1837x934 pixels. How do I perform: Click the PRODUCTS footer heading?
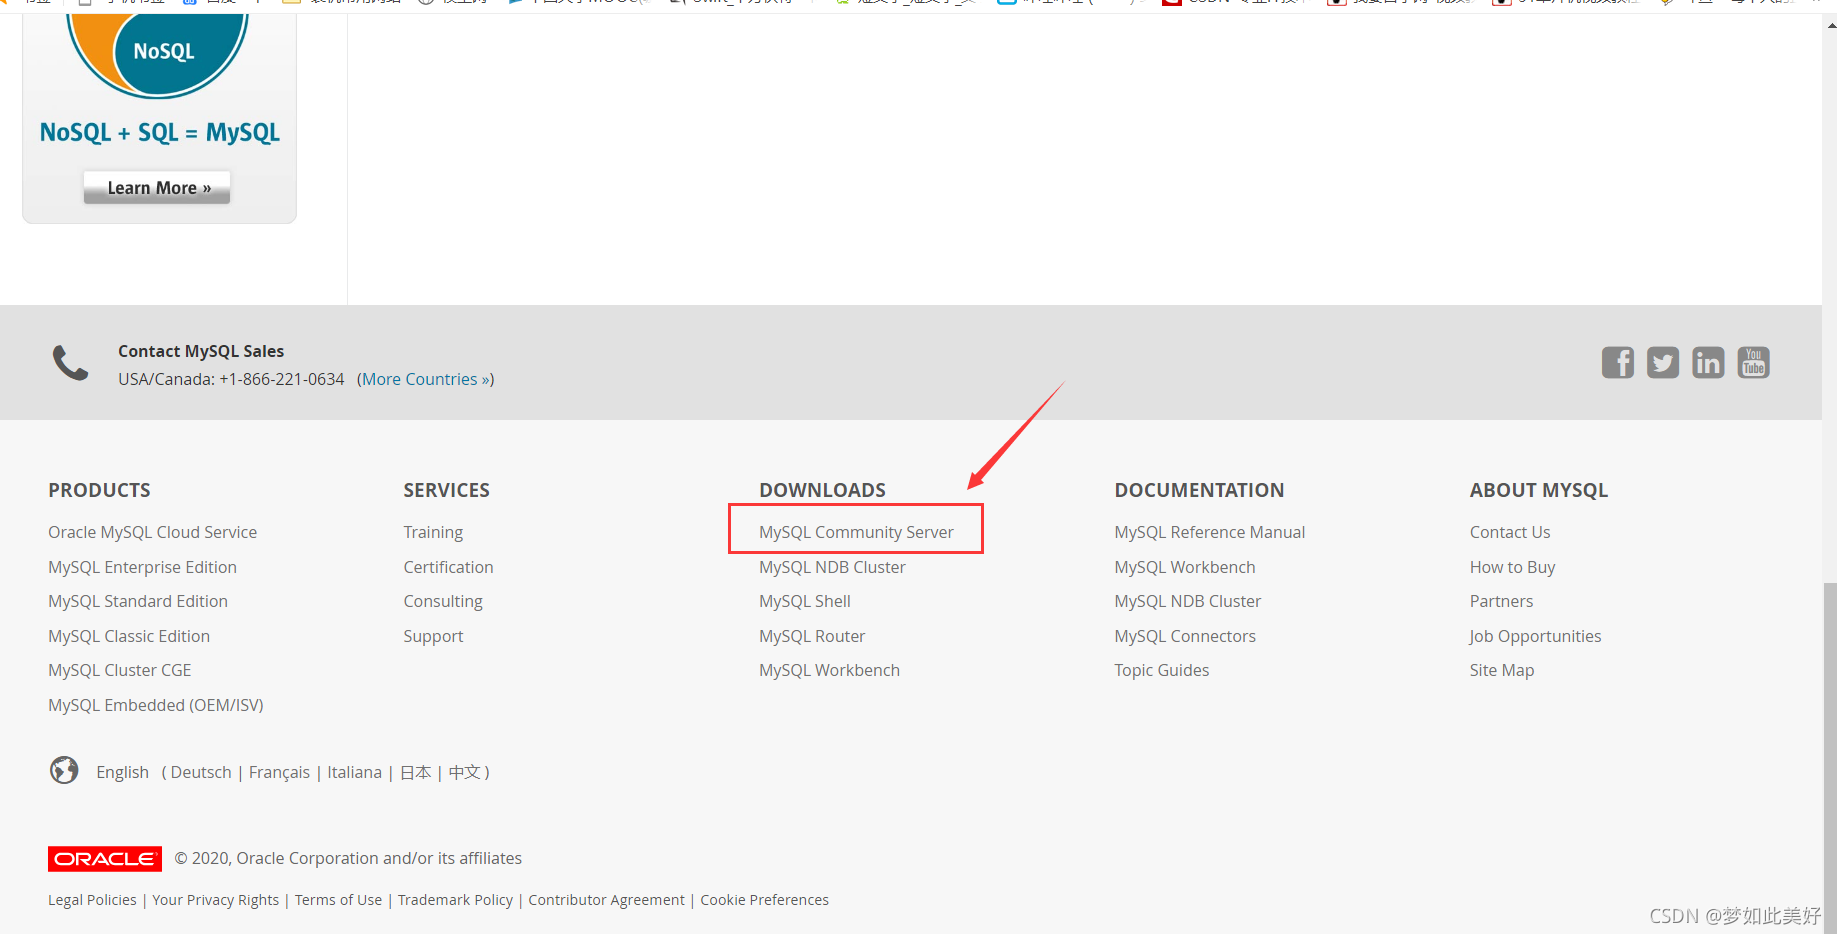coord(99,490)
